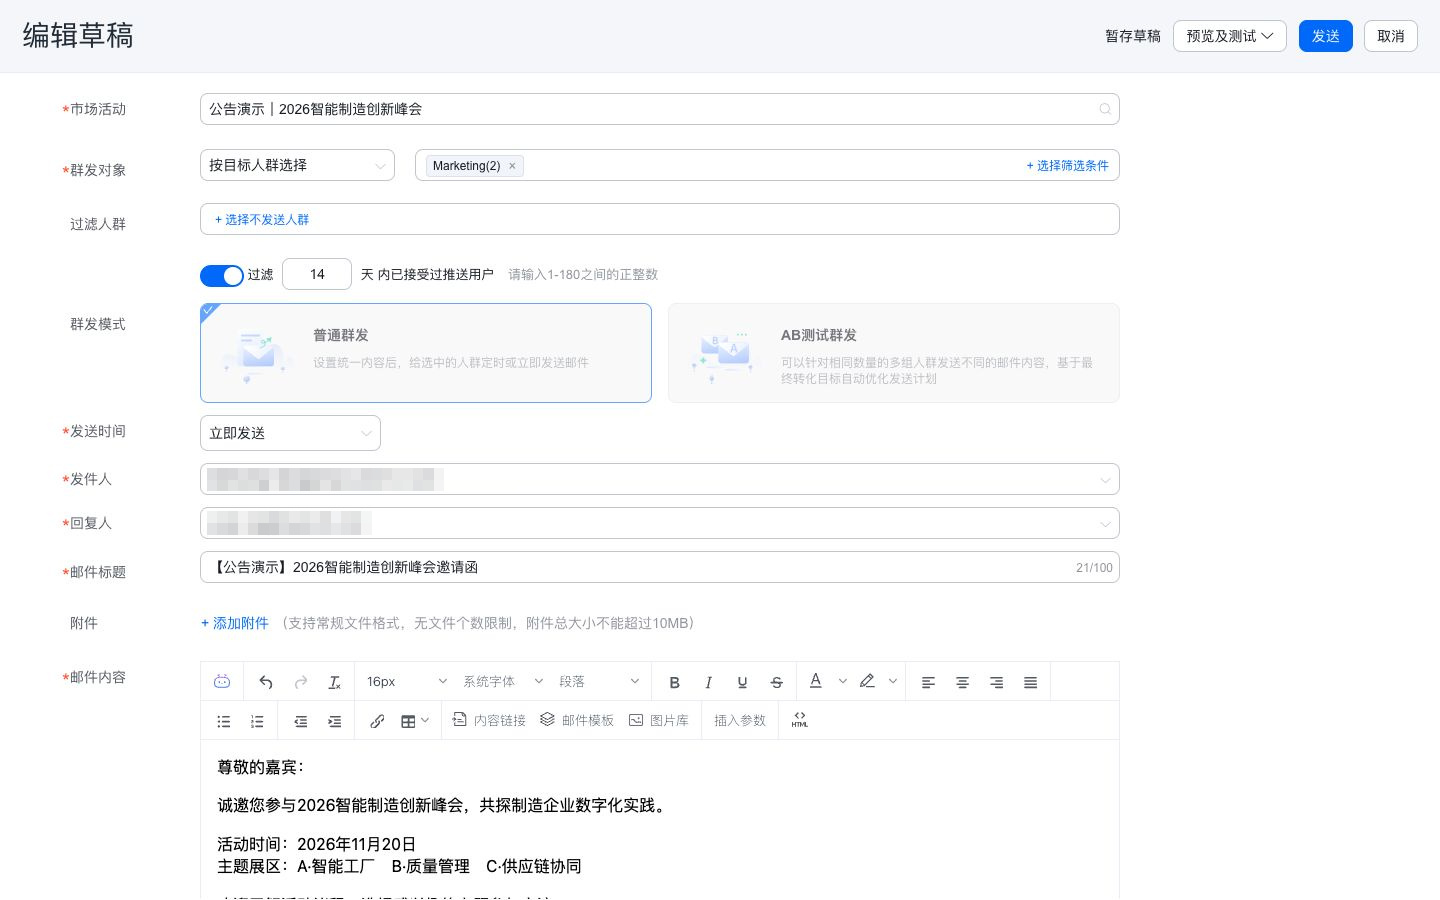Apply strikethrough formatting

776,682
